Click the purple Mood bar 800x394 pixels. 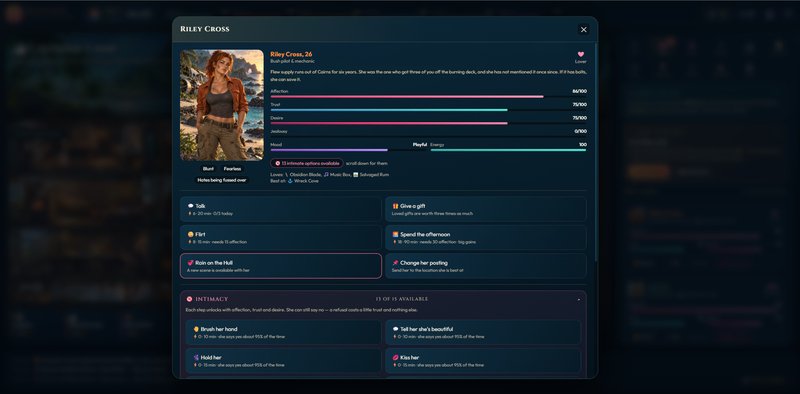(x=329, y=150)
